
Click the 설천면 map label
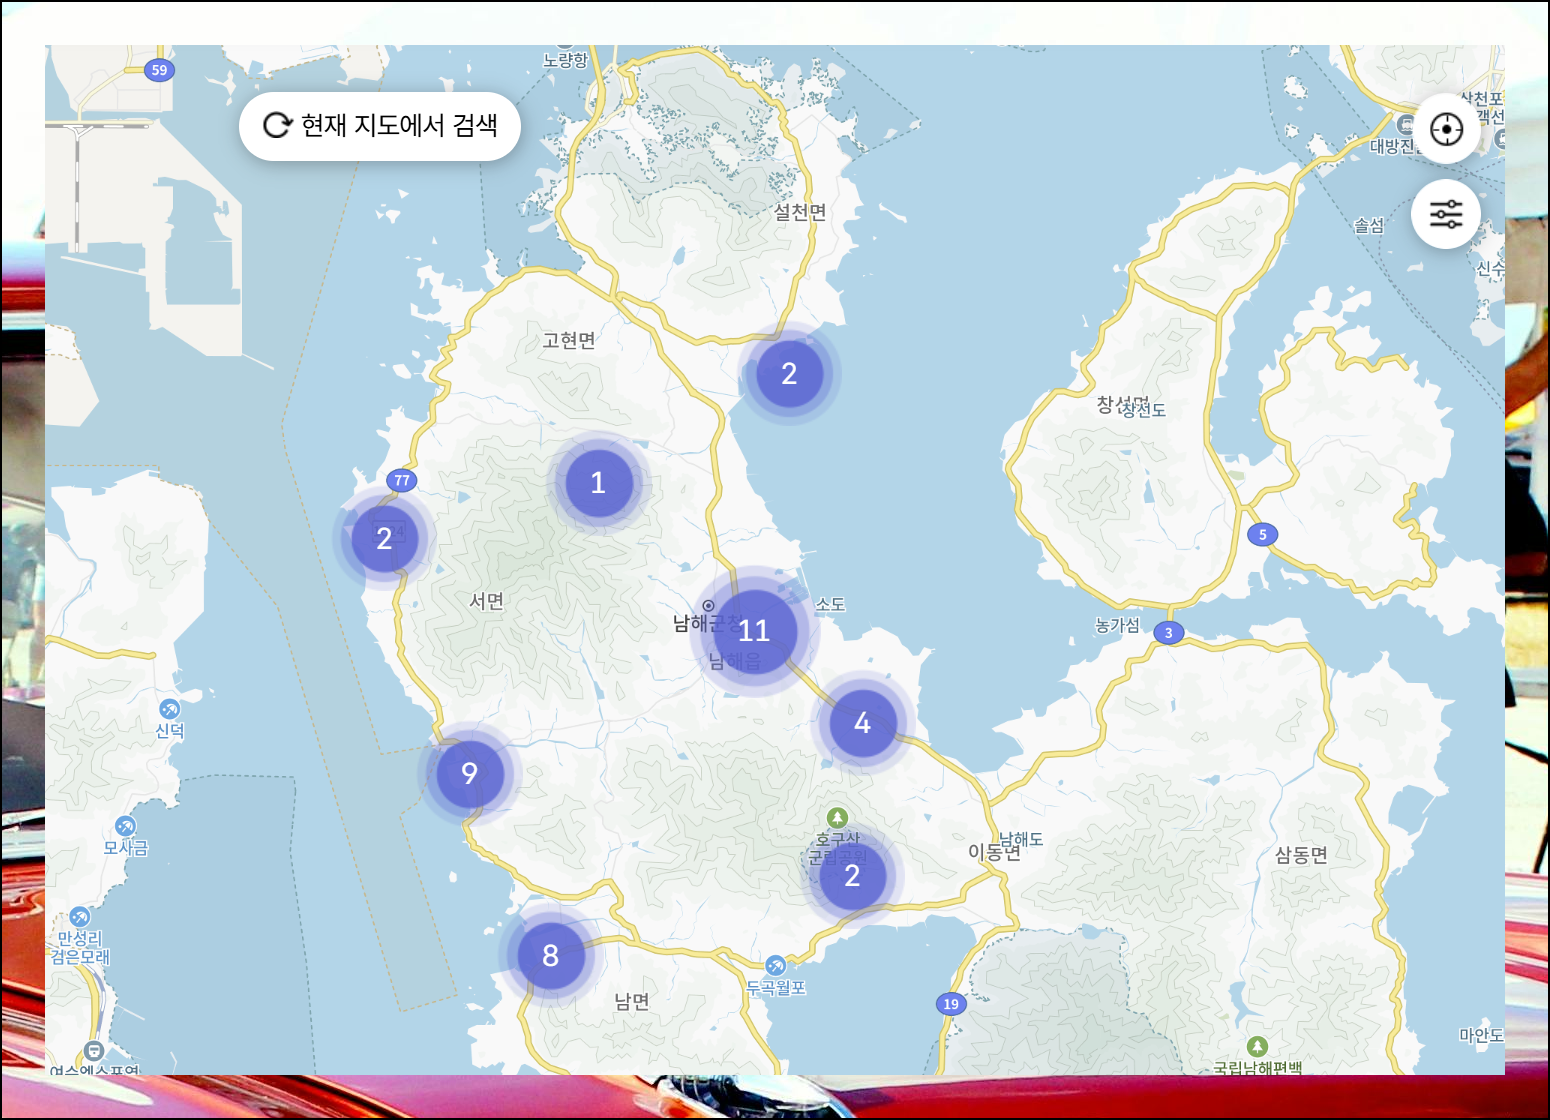800,213
